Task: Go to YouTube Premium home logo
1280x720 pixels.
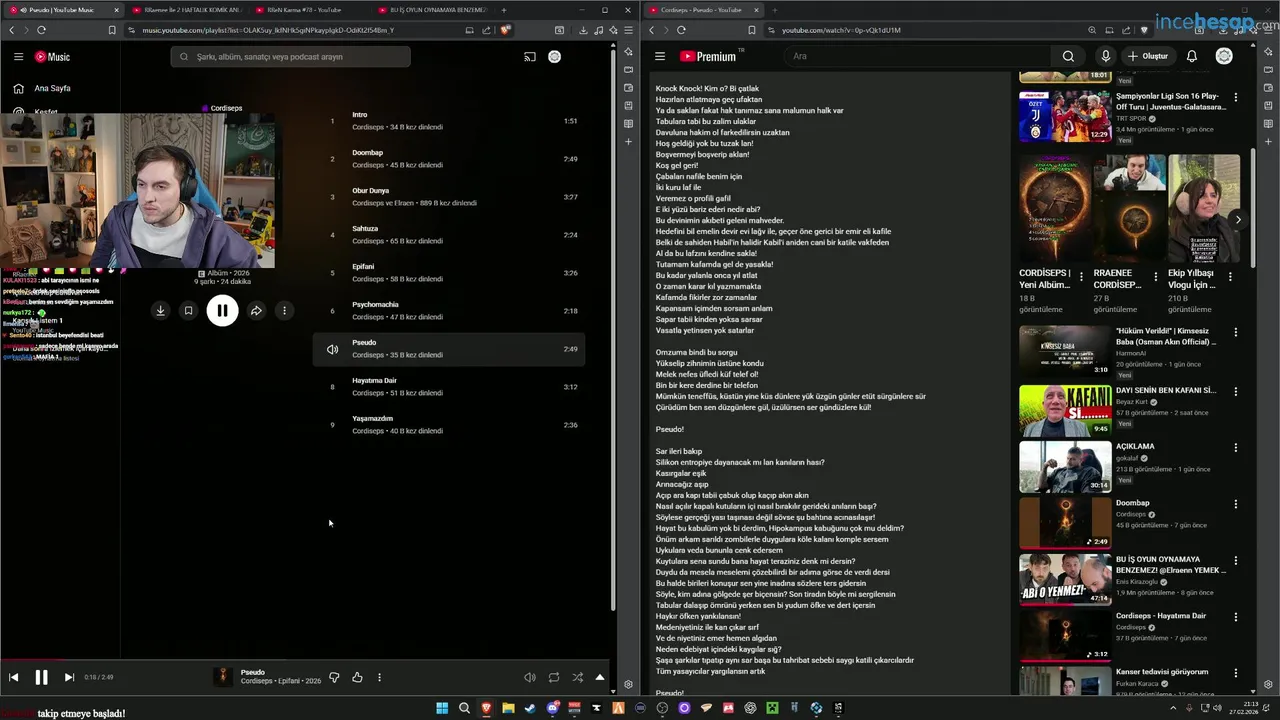Action: 708,56
